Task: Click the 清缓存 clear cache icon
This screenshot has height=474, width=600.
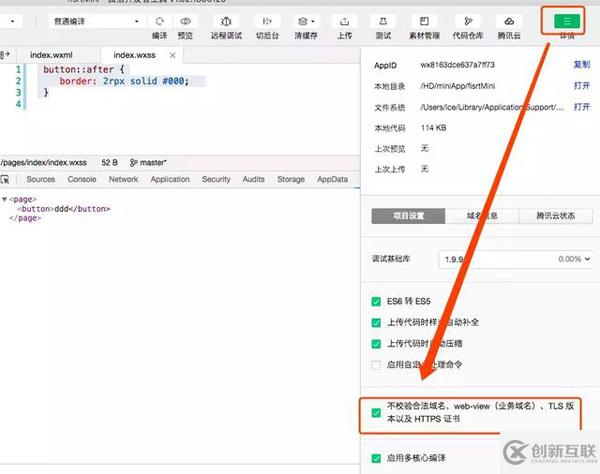Action: point(305,21)
